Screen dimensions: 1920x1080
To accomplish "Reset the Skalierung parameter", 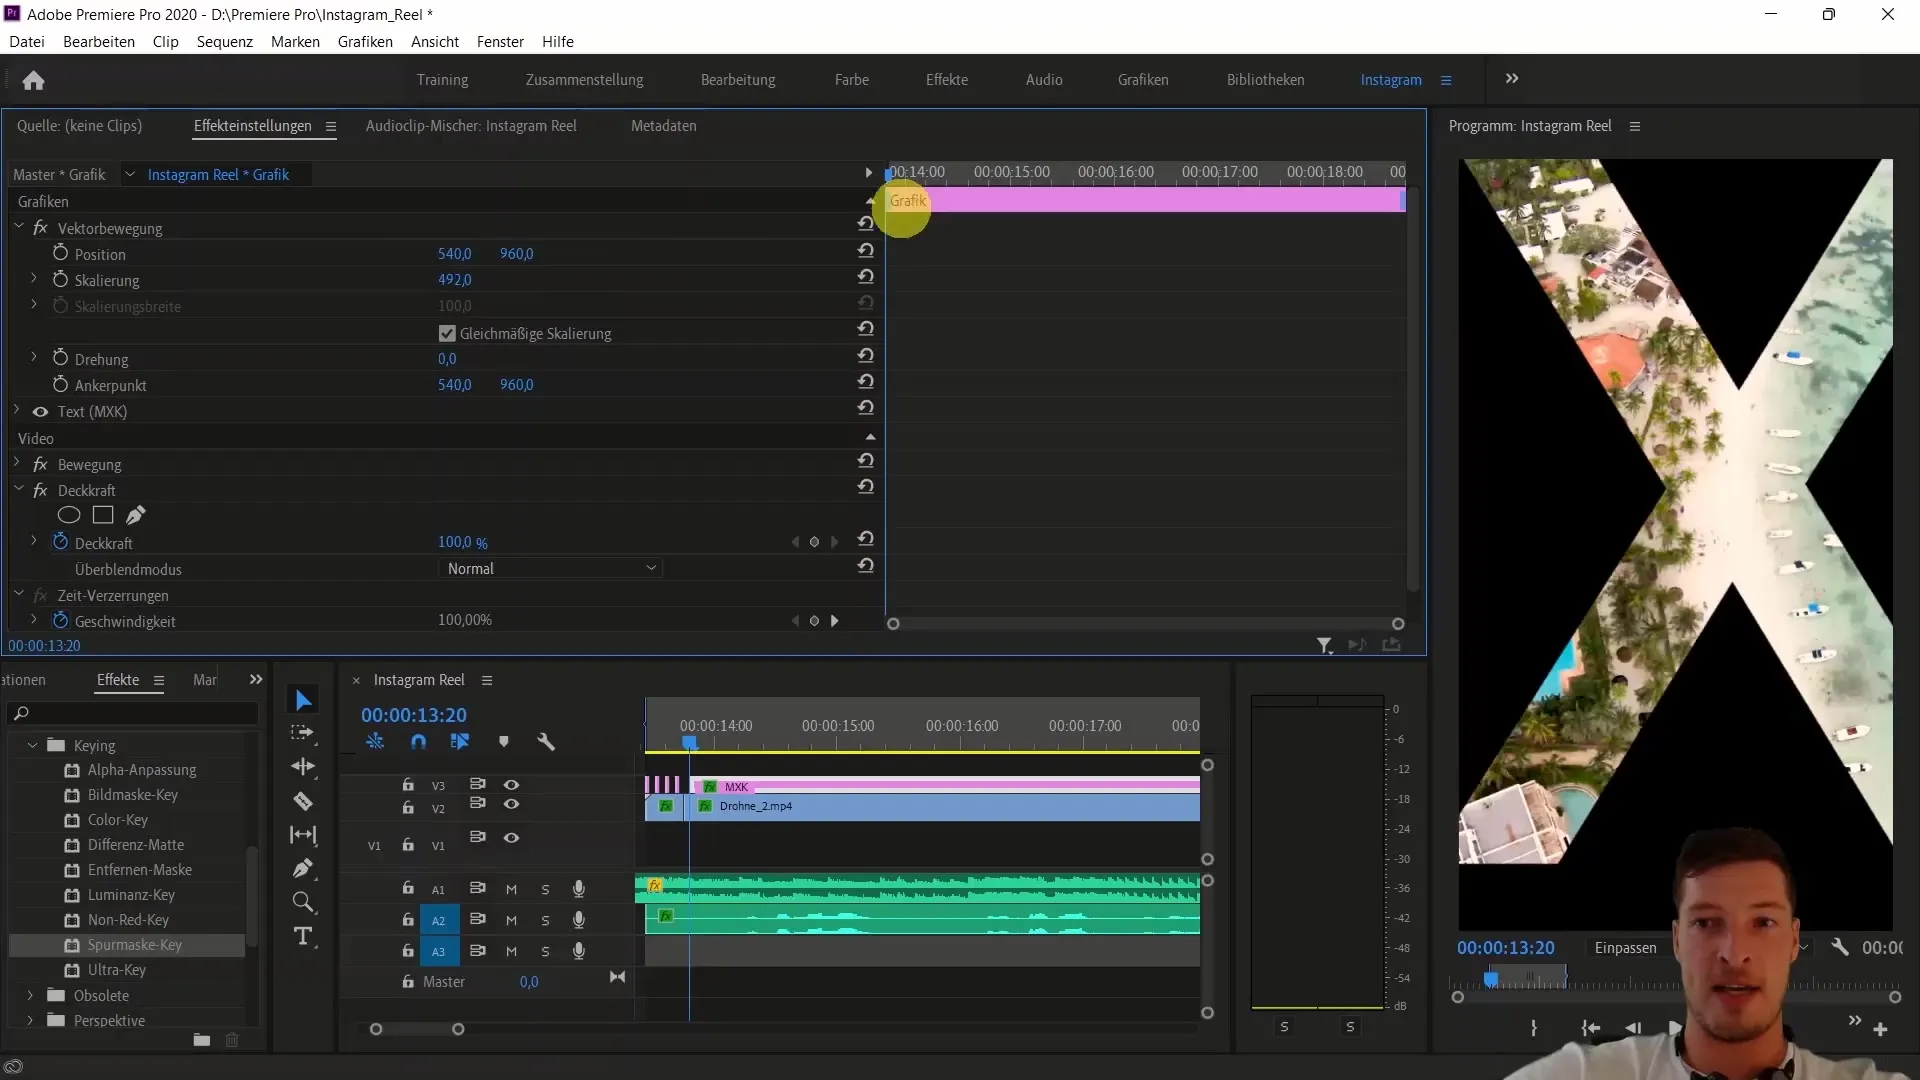I will 866,276.
